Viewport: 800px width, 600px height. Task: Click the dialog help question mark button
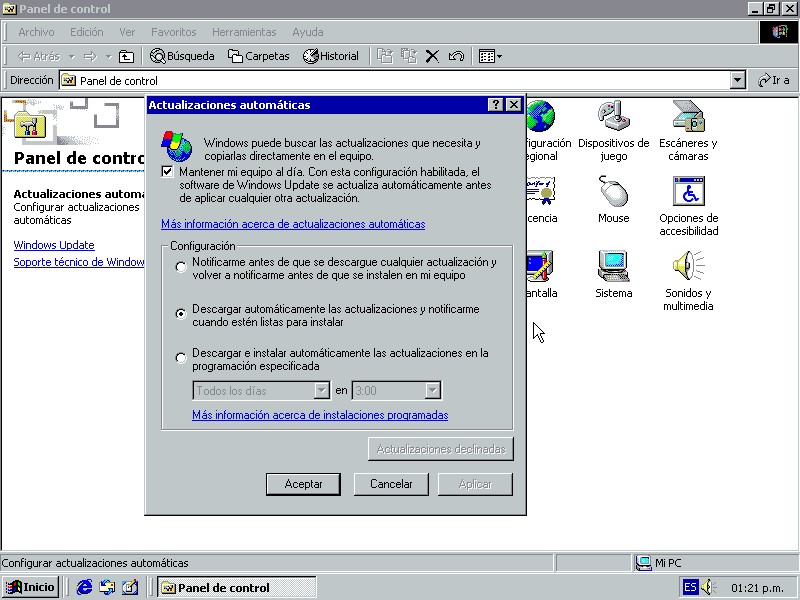coord(495,105)
